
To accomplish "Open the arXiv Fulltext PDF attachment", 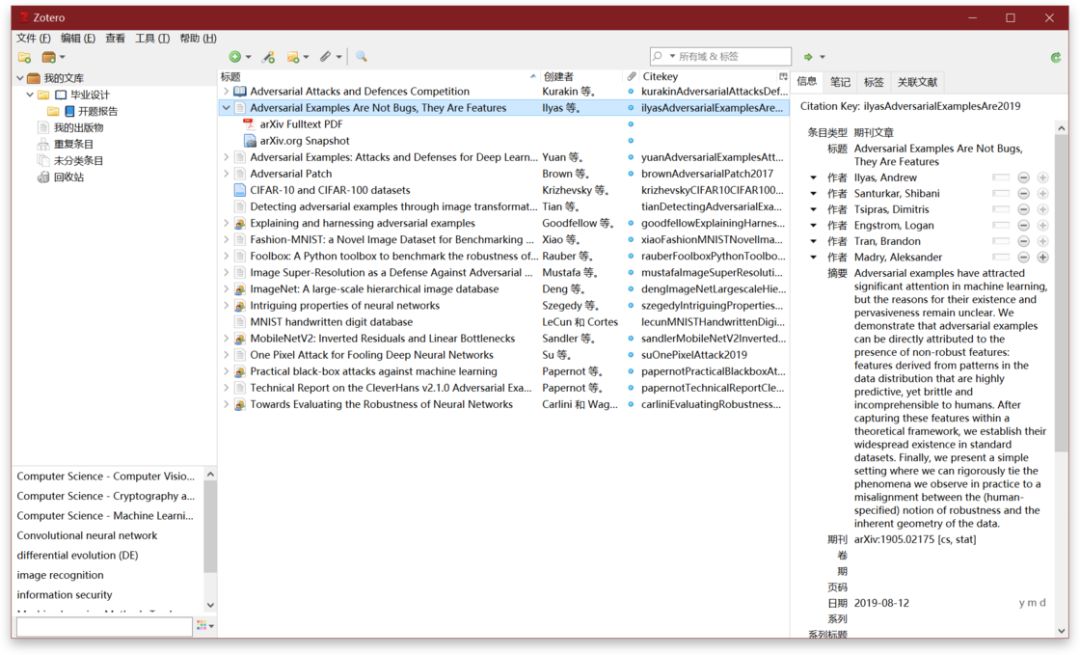I will 300,124.
